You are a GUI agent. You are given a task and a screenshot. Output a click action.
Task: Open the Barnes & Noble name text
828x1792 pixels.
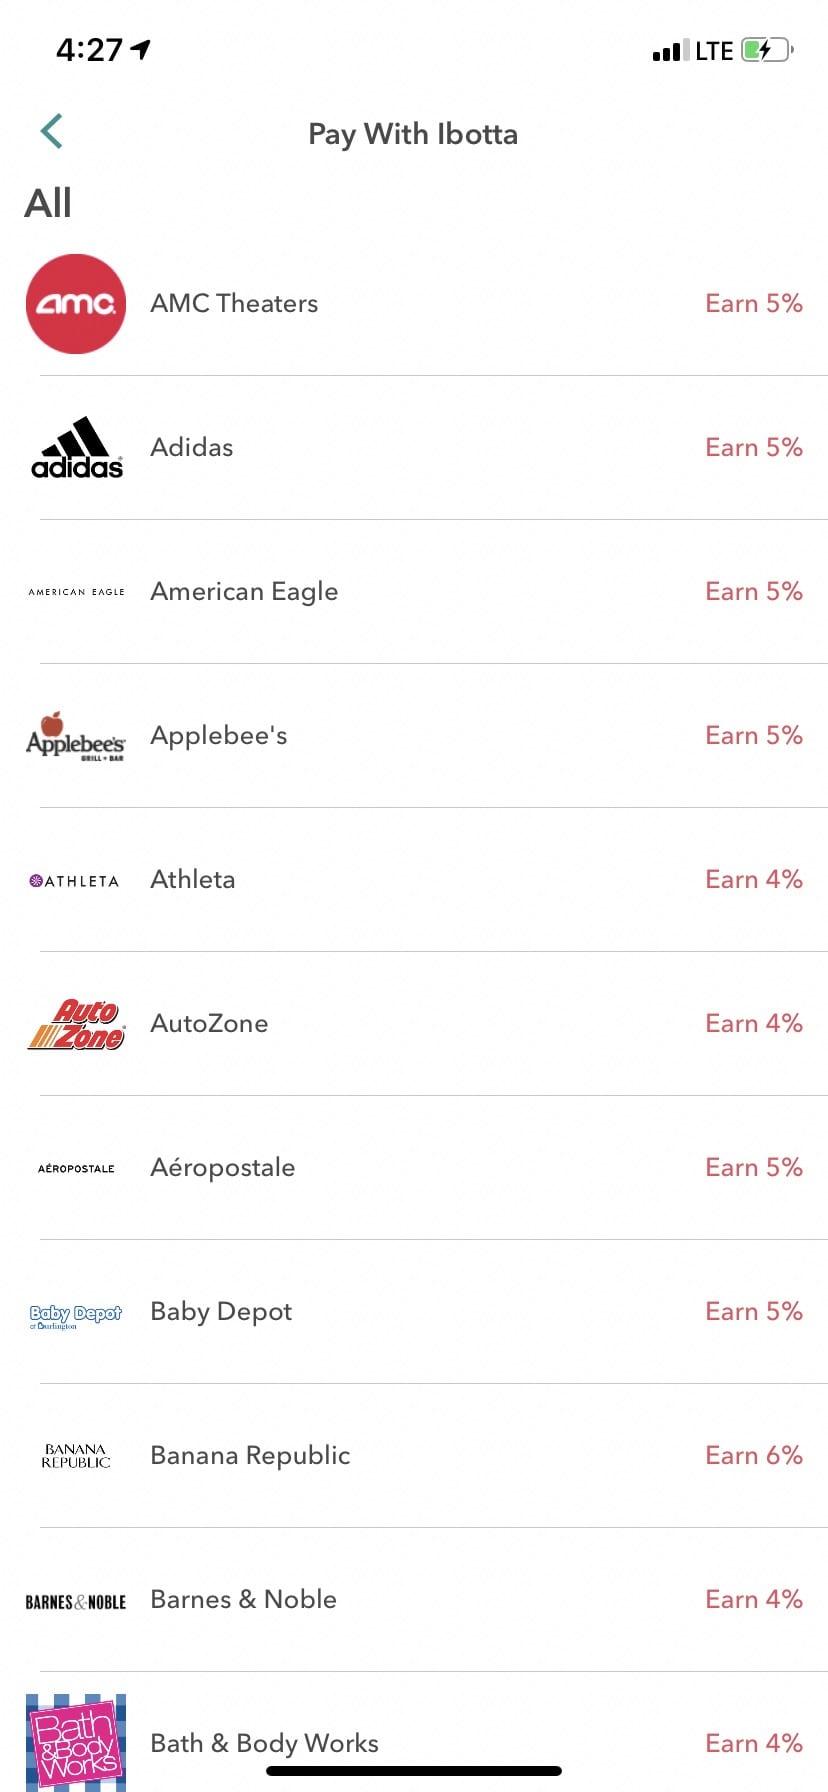(x=243, y=1600)
